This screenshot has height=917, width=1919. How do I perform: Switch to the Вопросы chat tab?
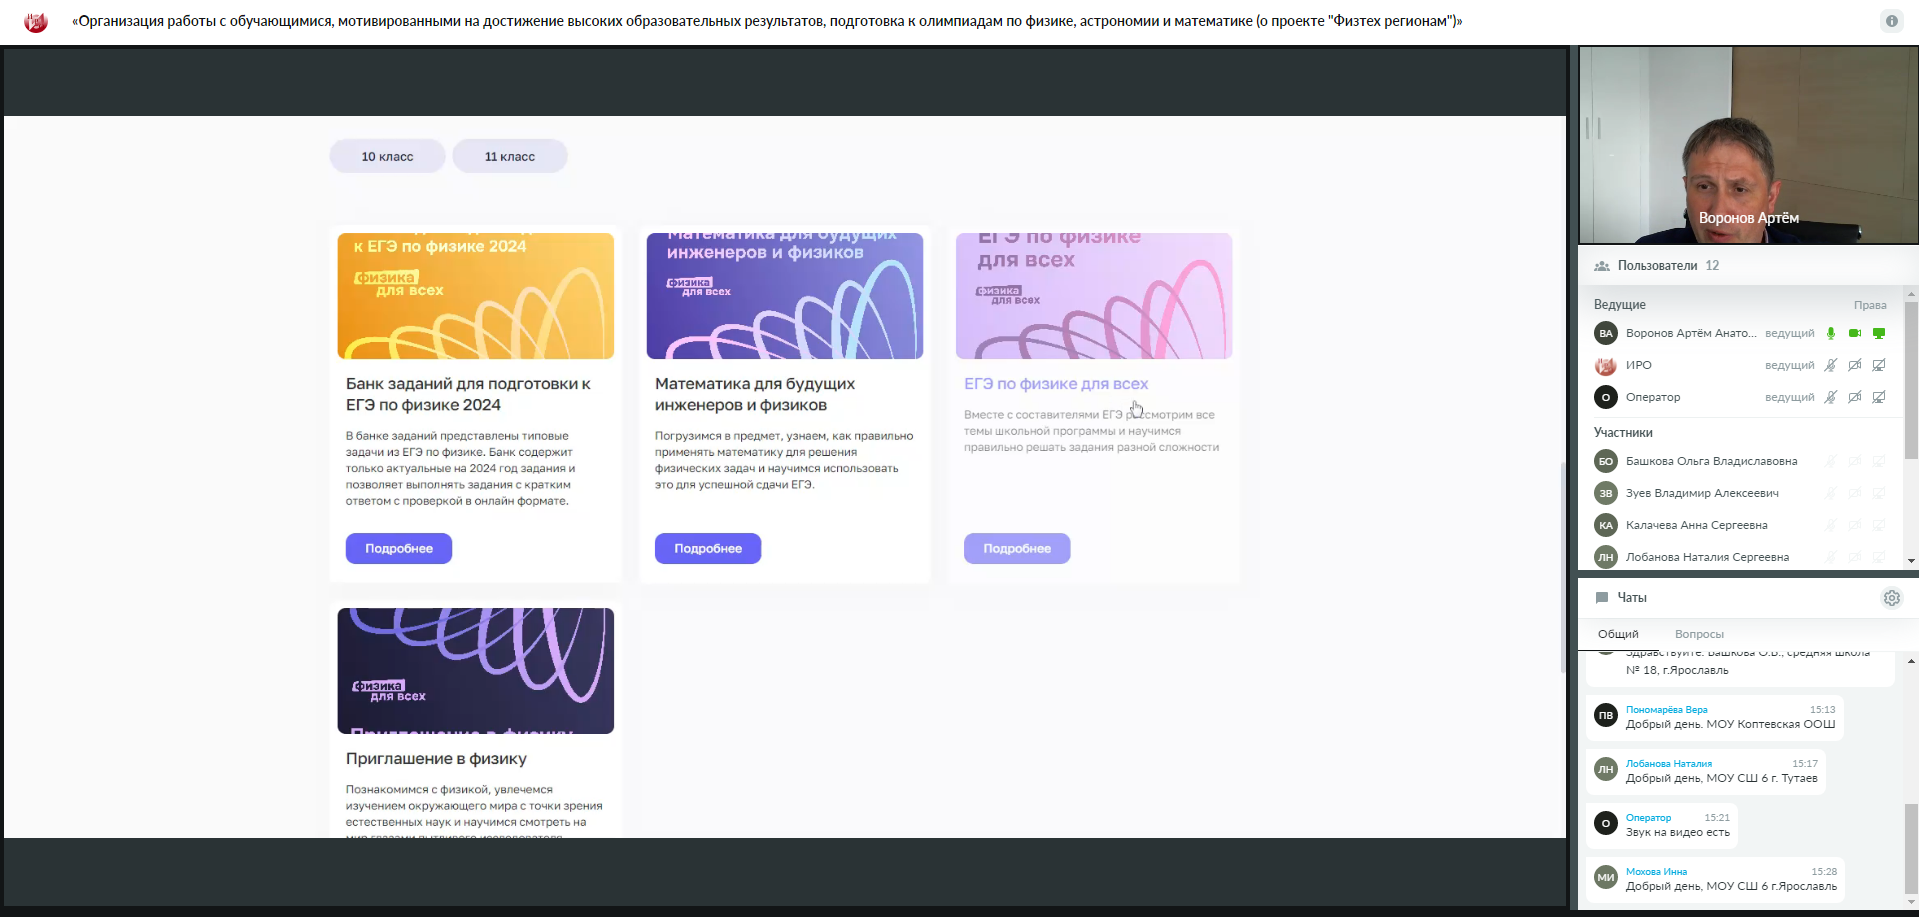pyautogui.click(x=1699, y=634)
